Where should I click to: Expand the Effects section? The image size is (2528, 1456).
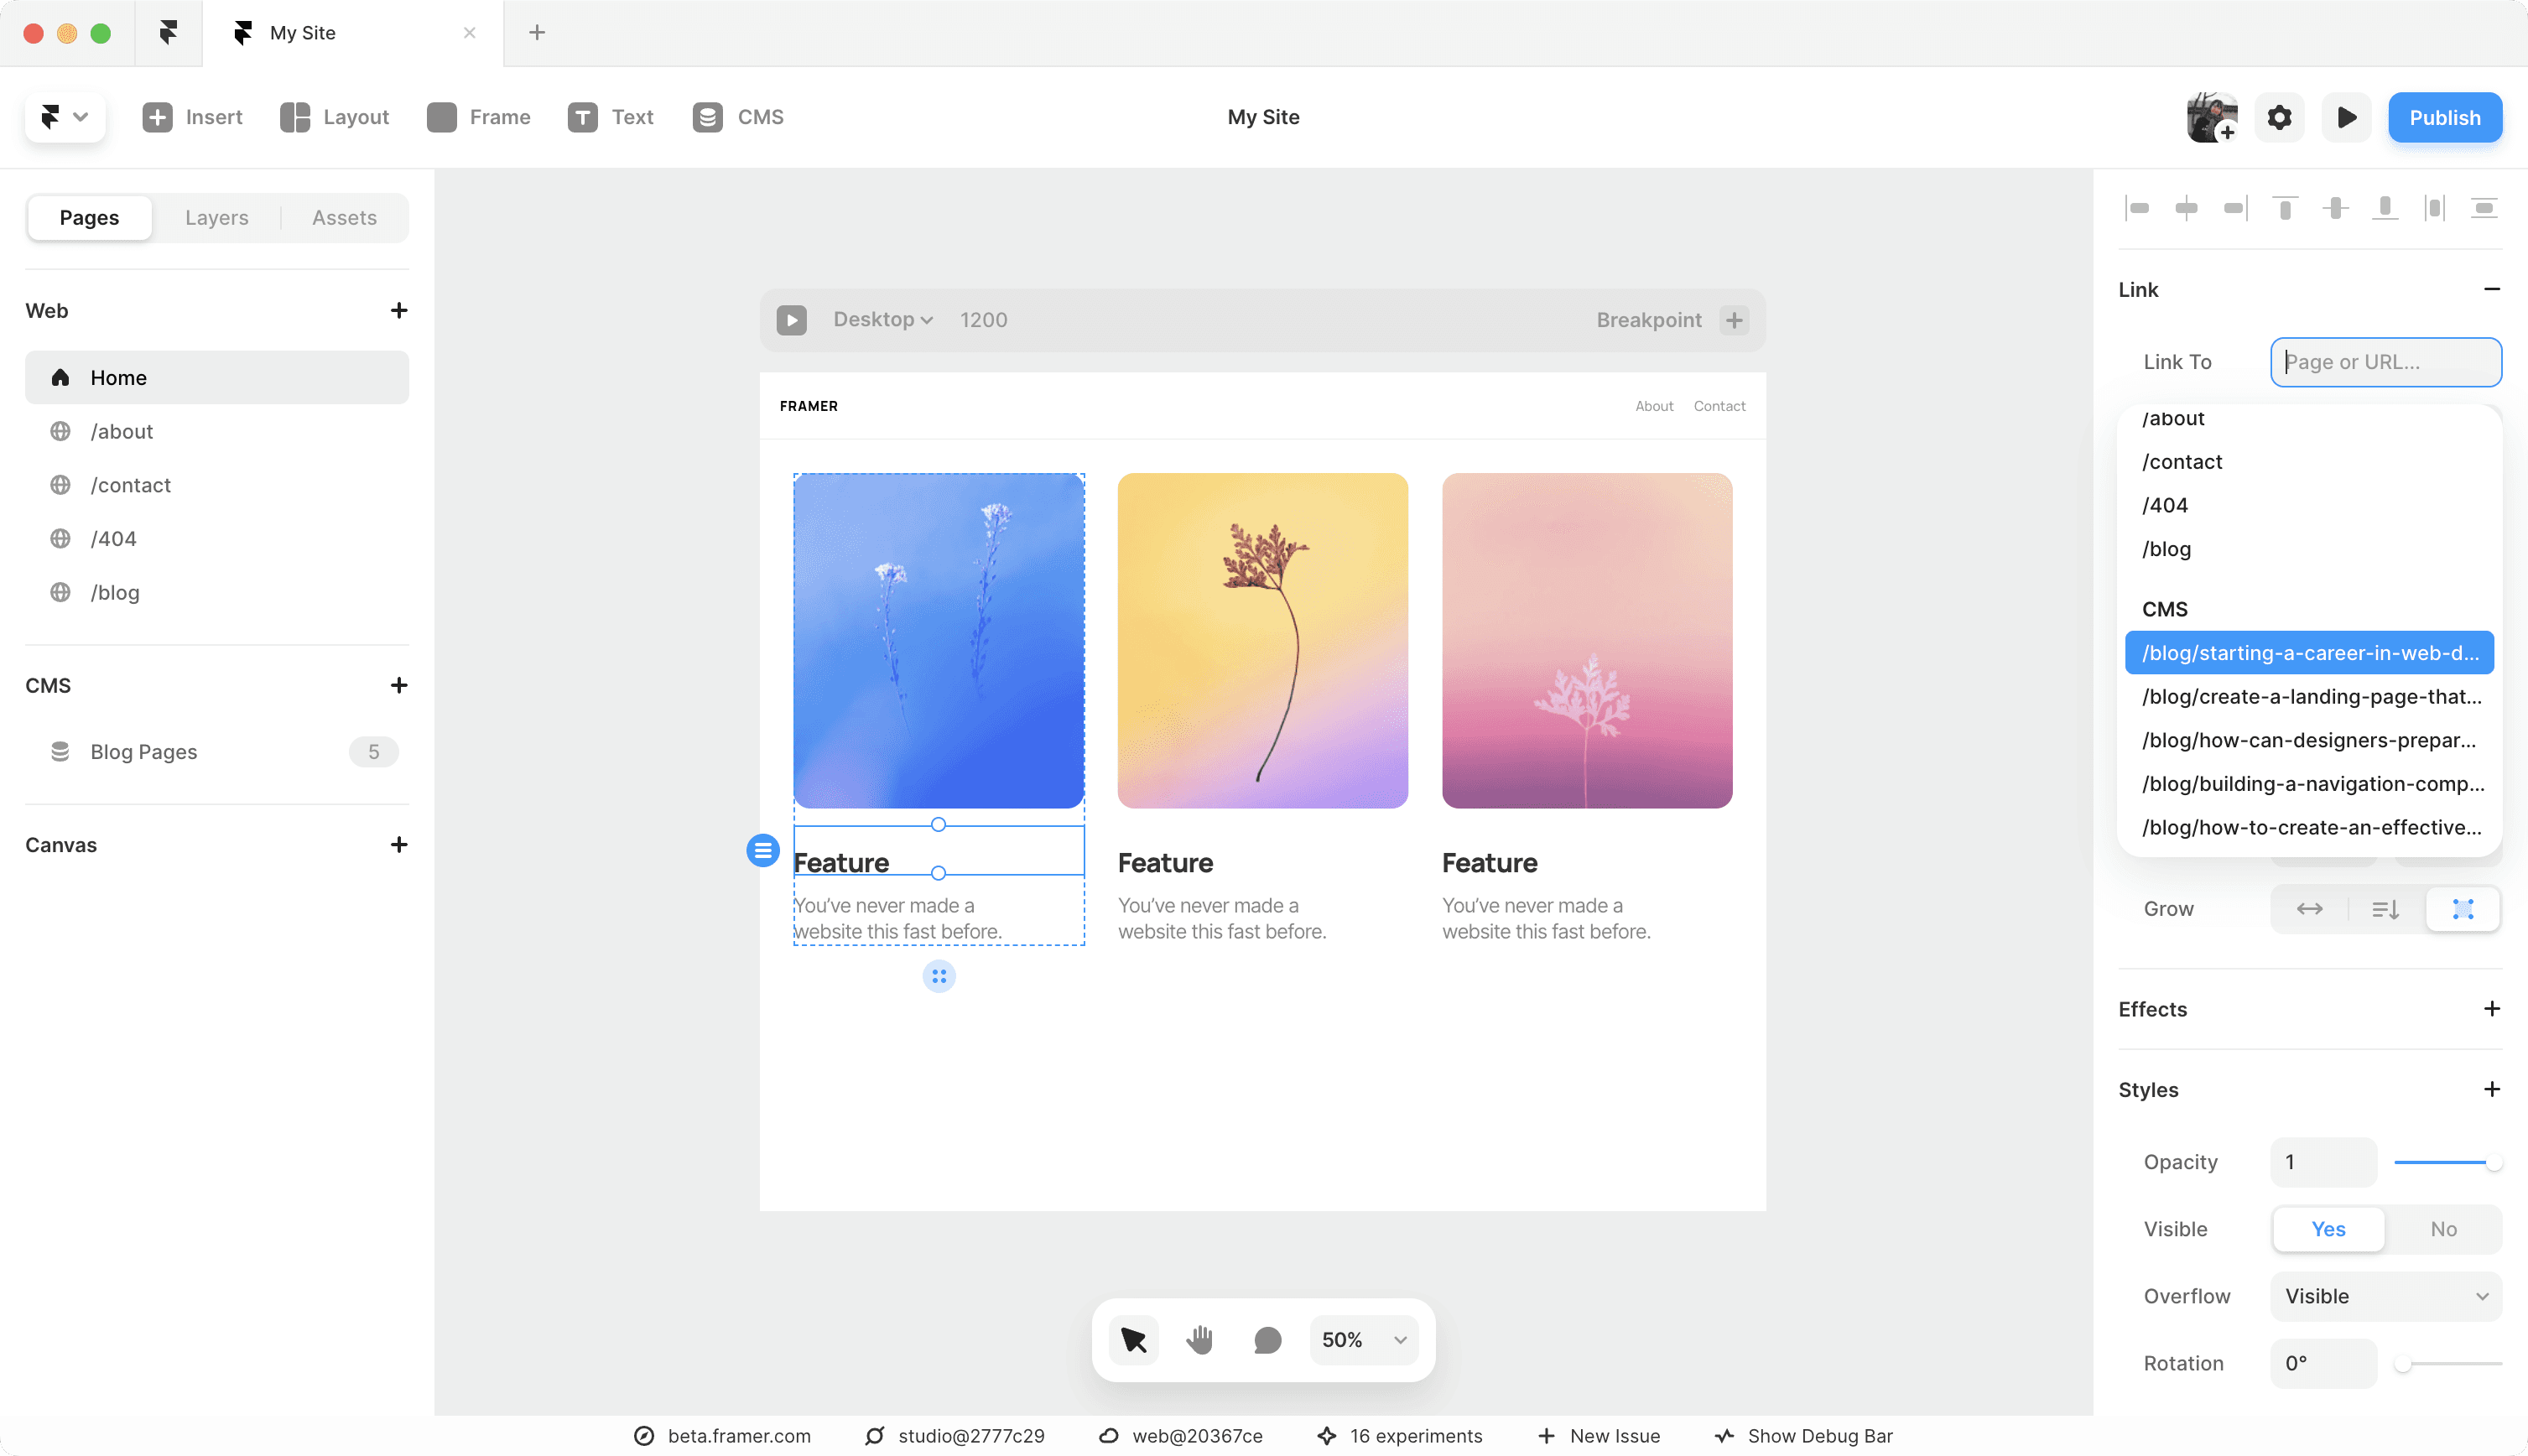tap(2491, 1009)
